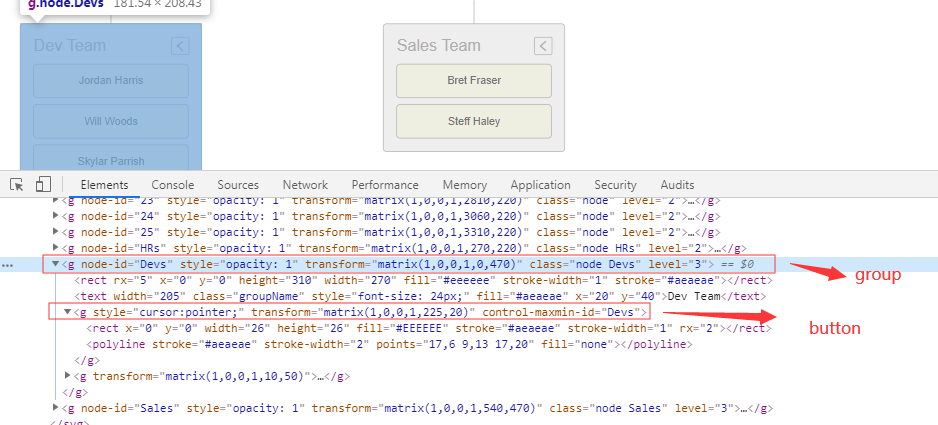
Task: Select the Bret Fraser node
Action: tap(474, 81)
